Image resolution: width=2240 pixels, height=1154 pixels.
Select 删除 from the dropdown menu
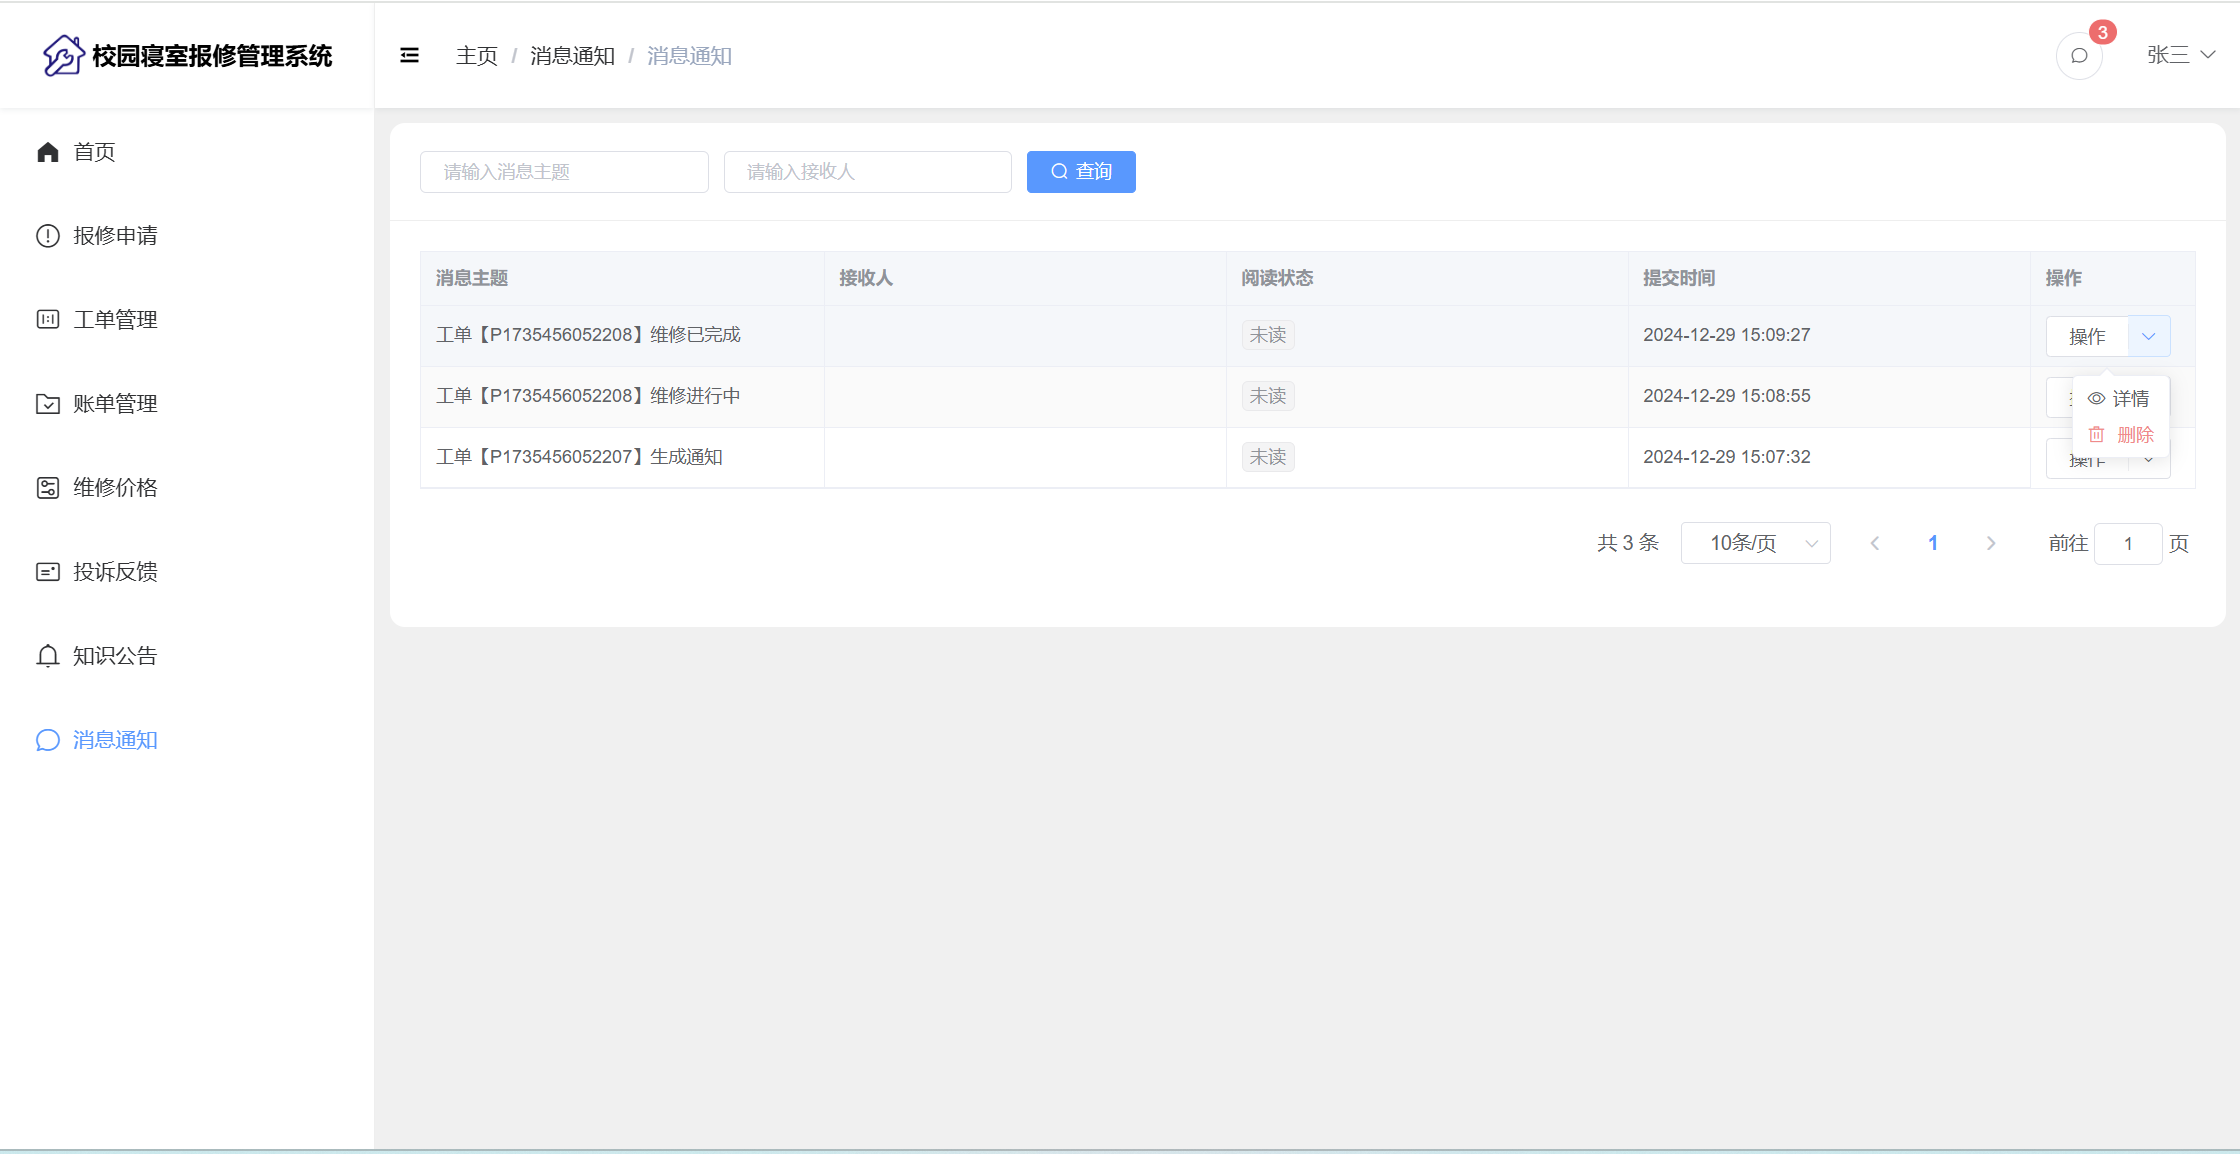tap(2122, 435)
